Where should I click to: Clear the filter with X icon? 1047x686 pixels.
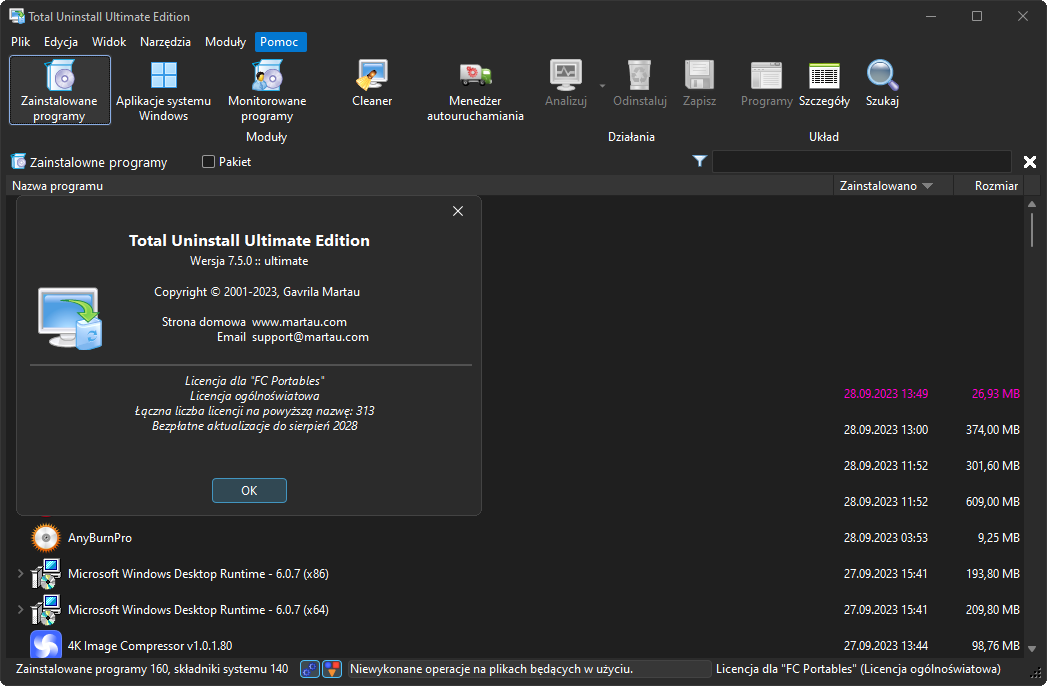(1030, 162)
